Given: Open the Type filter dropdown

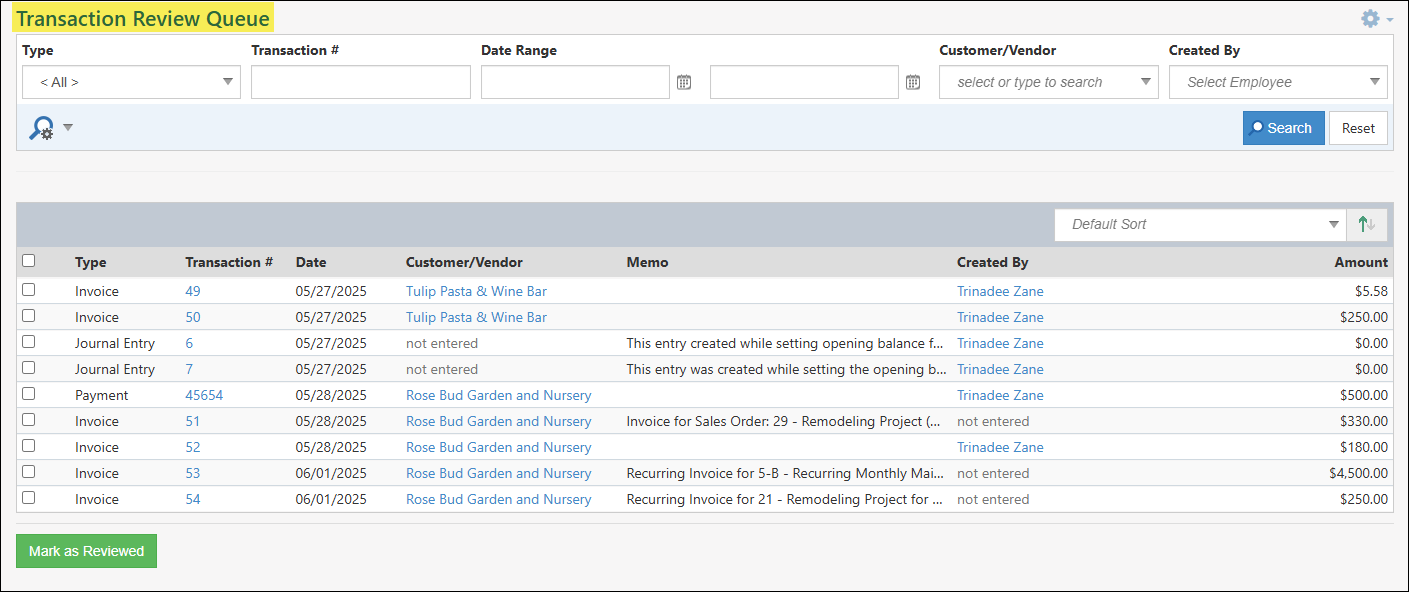Looking at the screenshot, I should [x=131, y=82].
